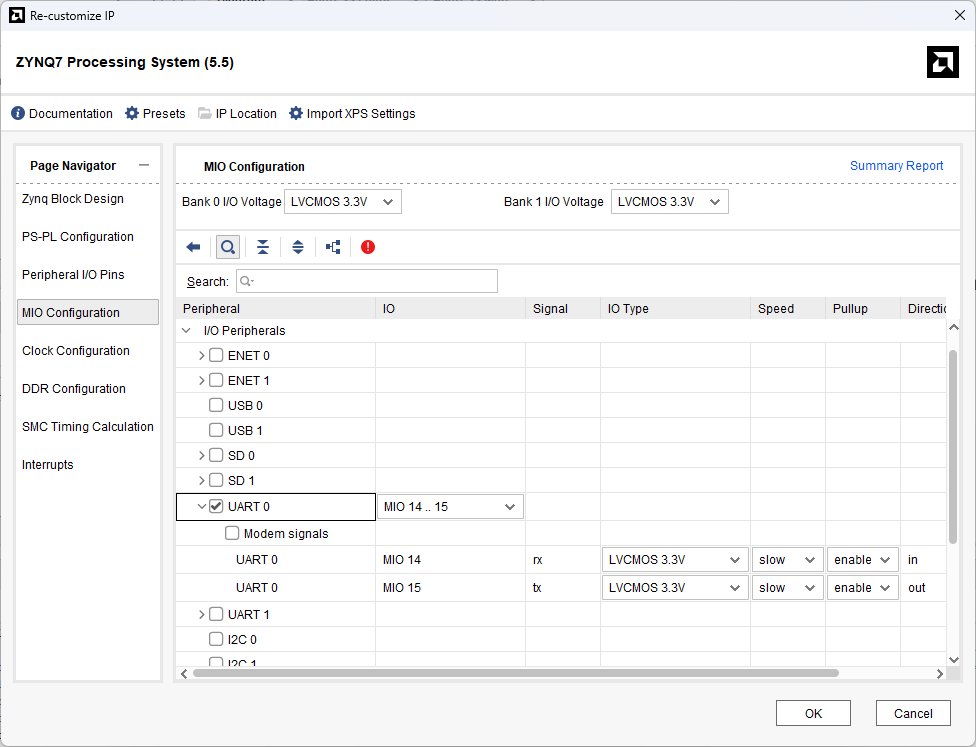The width and height of the screenshot is (976, 747).
Task: Click the window title bar app icon
Action: click(x=17, y=16)
